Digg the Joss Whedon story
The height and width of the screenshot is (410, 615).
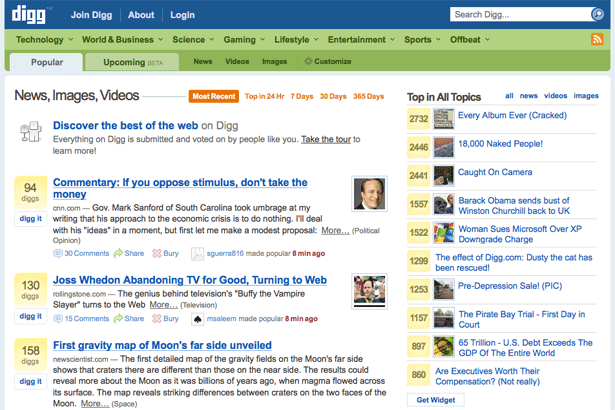pyautogui.click(x=31, y=316)
